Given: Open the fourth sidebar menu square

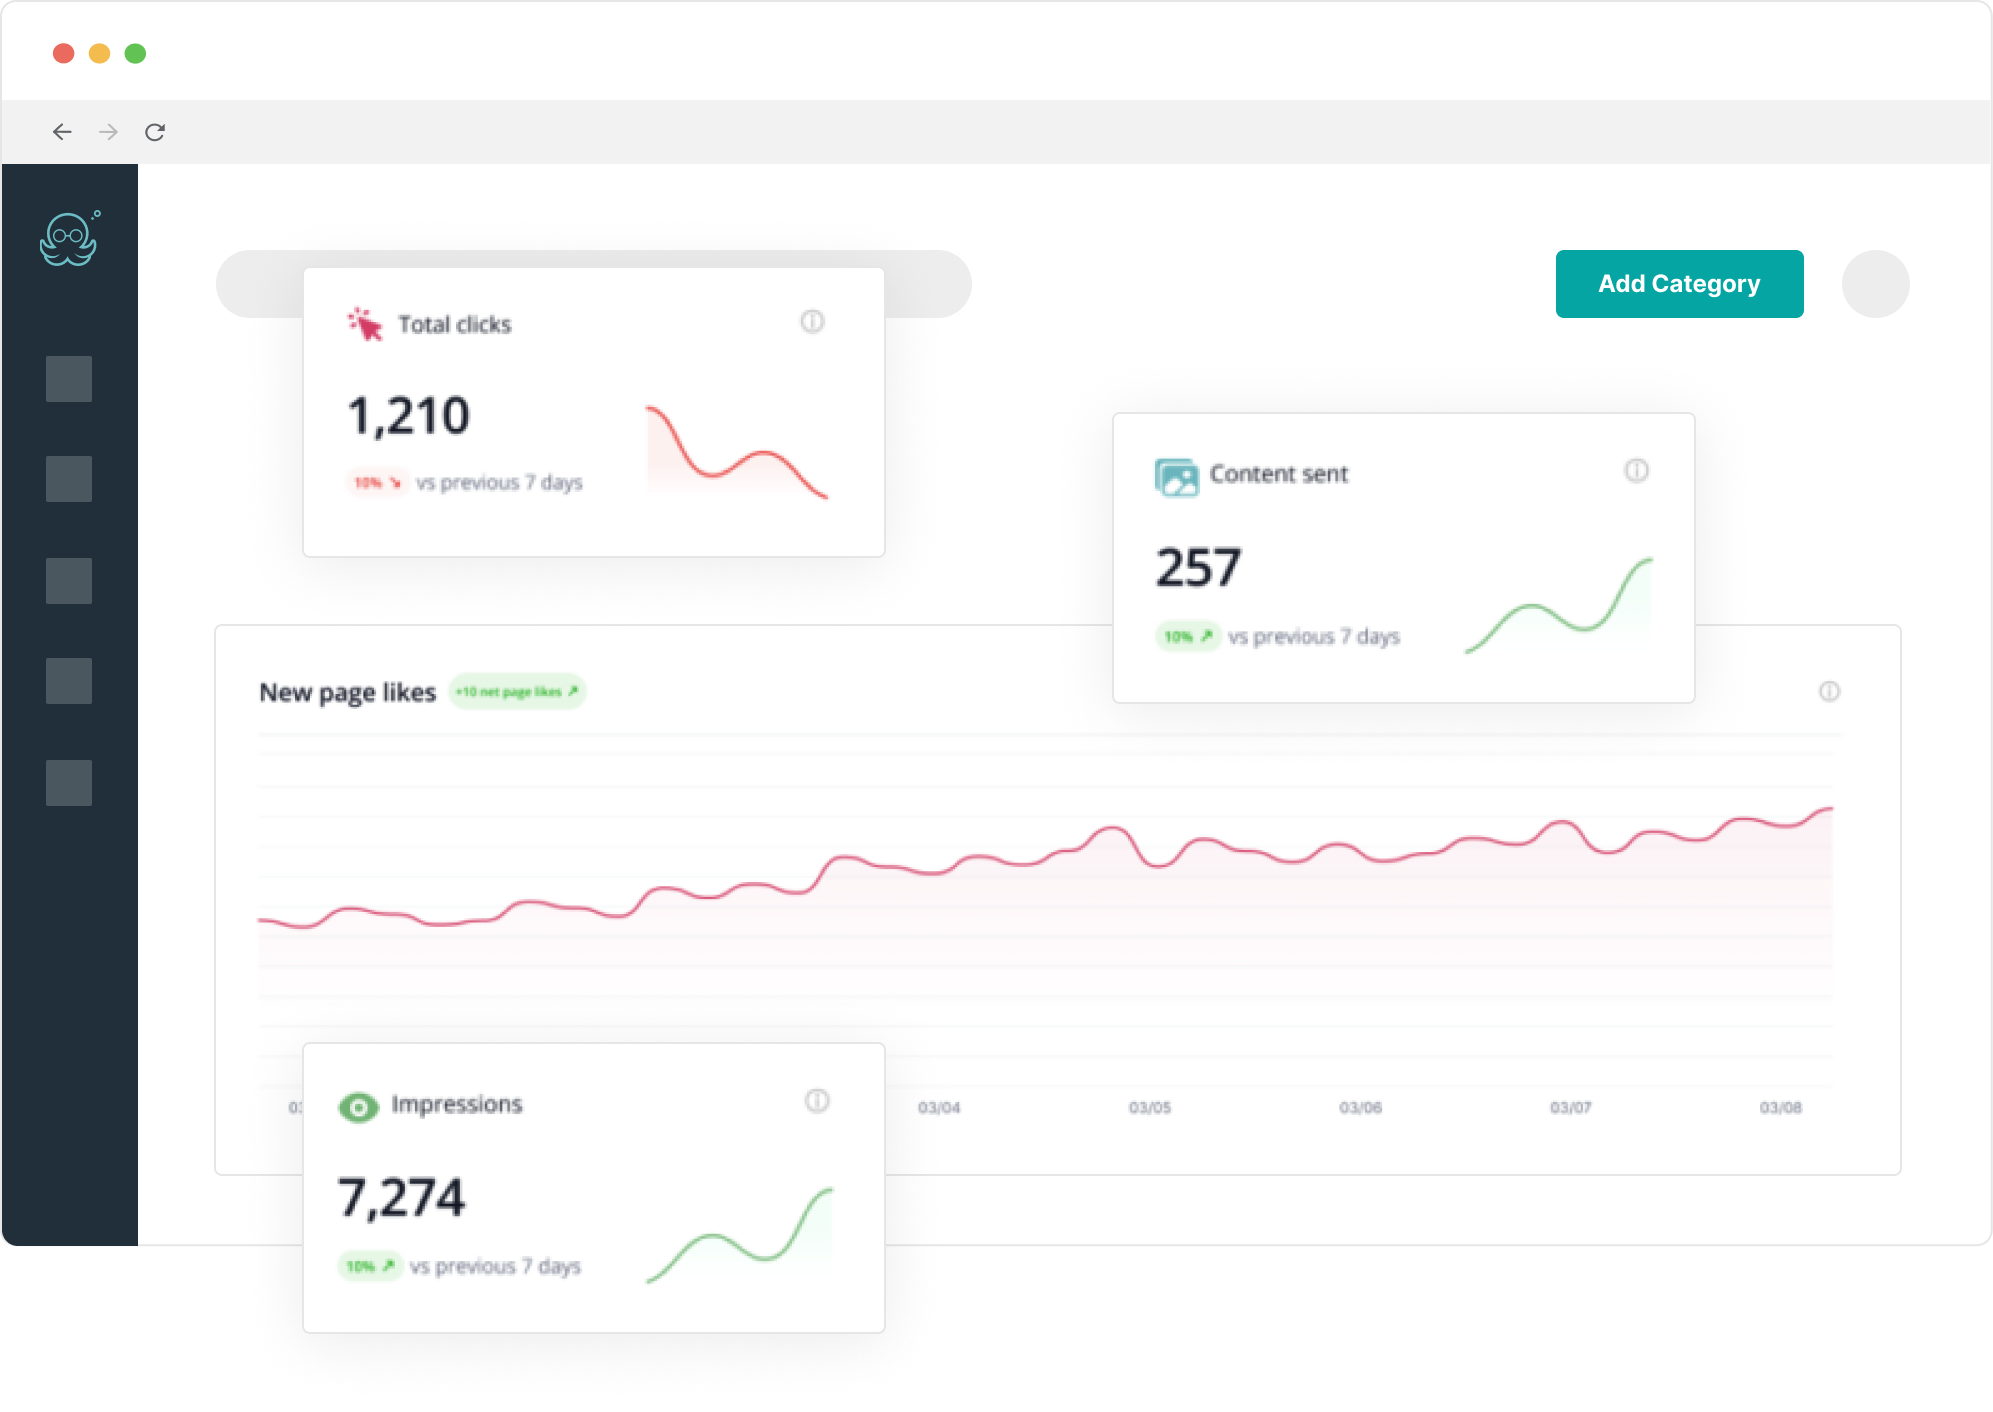Looking at the screenshot, I should pyautogui.click(x=69, y=681).
